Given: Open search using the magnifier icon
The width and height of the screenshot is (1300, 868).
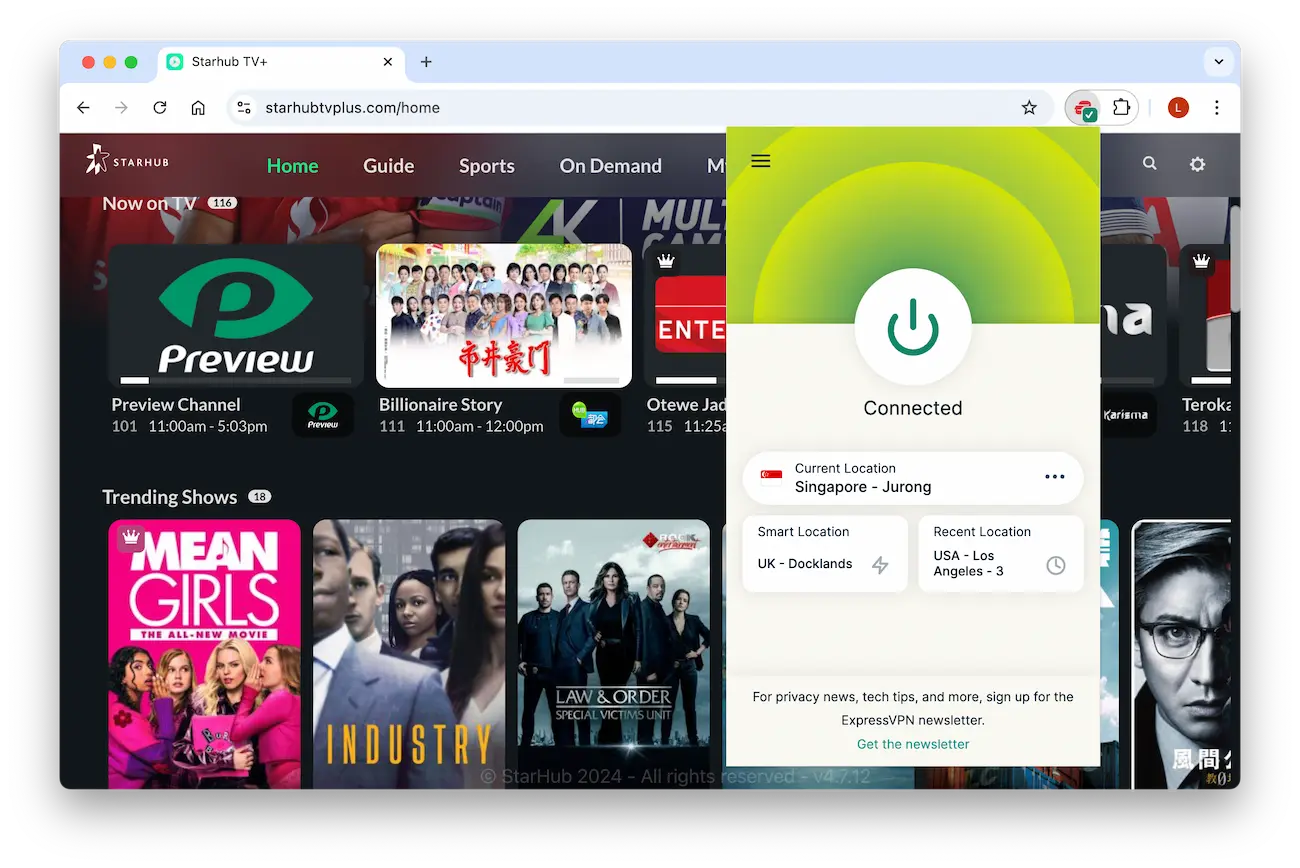Looking at the screenshot, I should [1149, 162].
